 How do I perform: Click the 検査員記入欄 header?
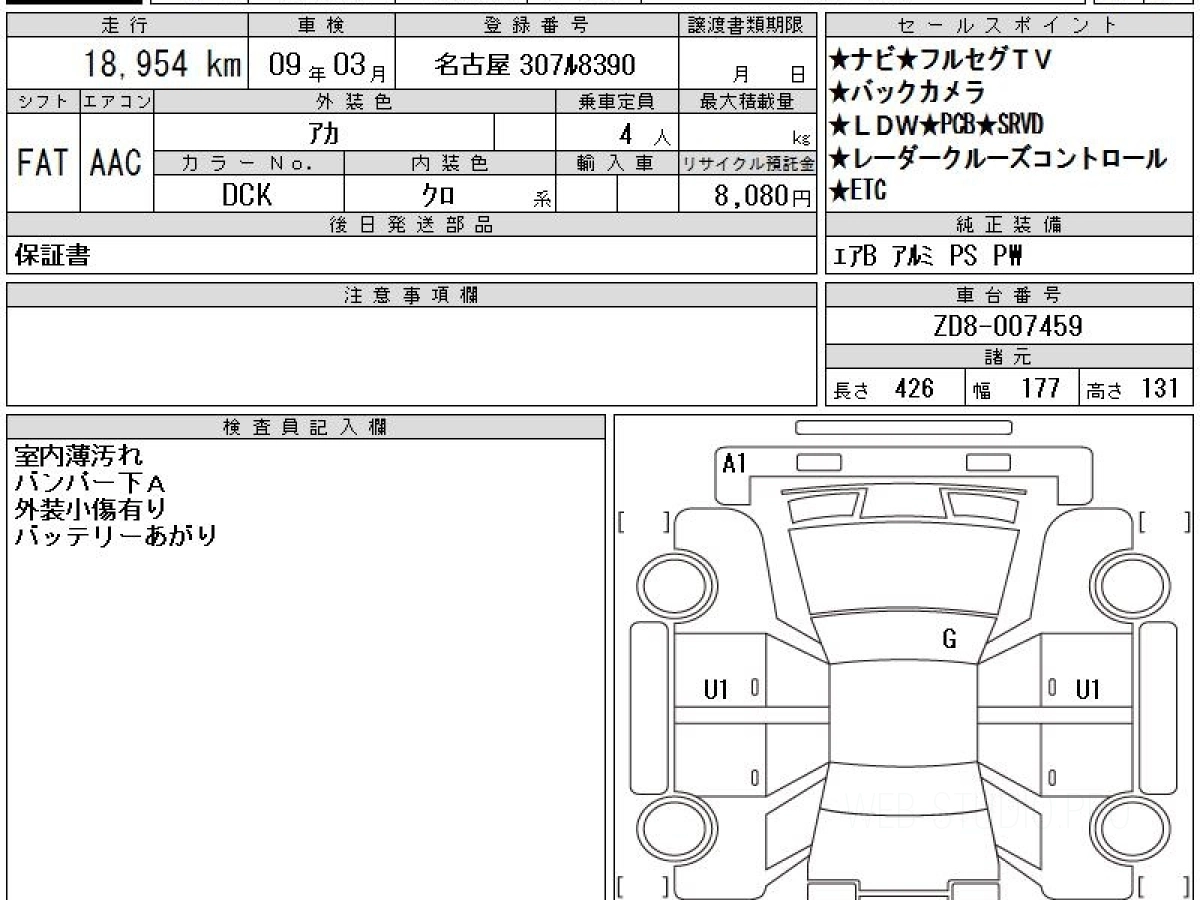[306, 427]
